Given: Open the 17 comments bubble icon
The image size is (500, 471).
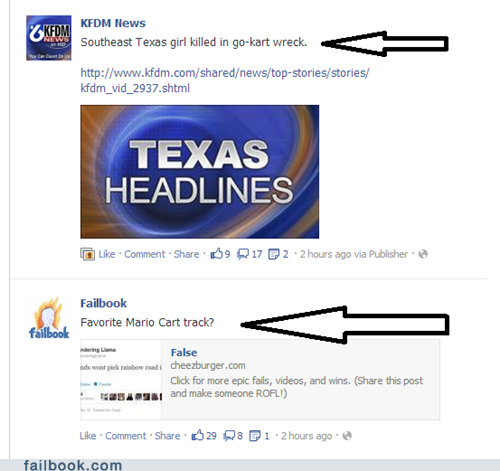Looking at the screenshot, I should click(243, 254).
